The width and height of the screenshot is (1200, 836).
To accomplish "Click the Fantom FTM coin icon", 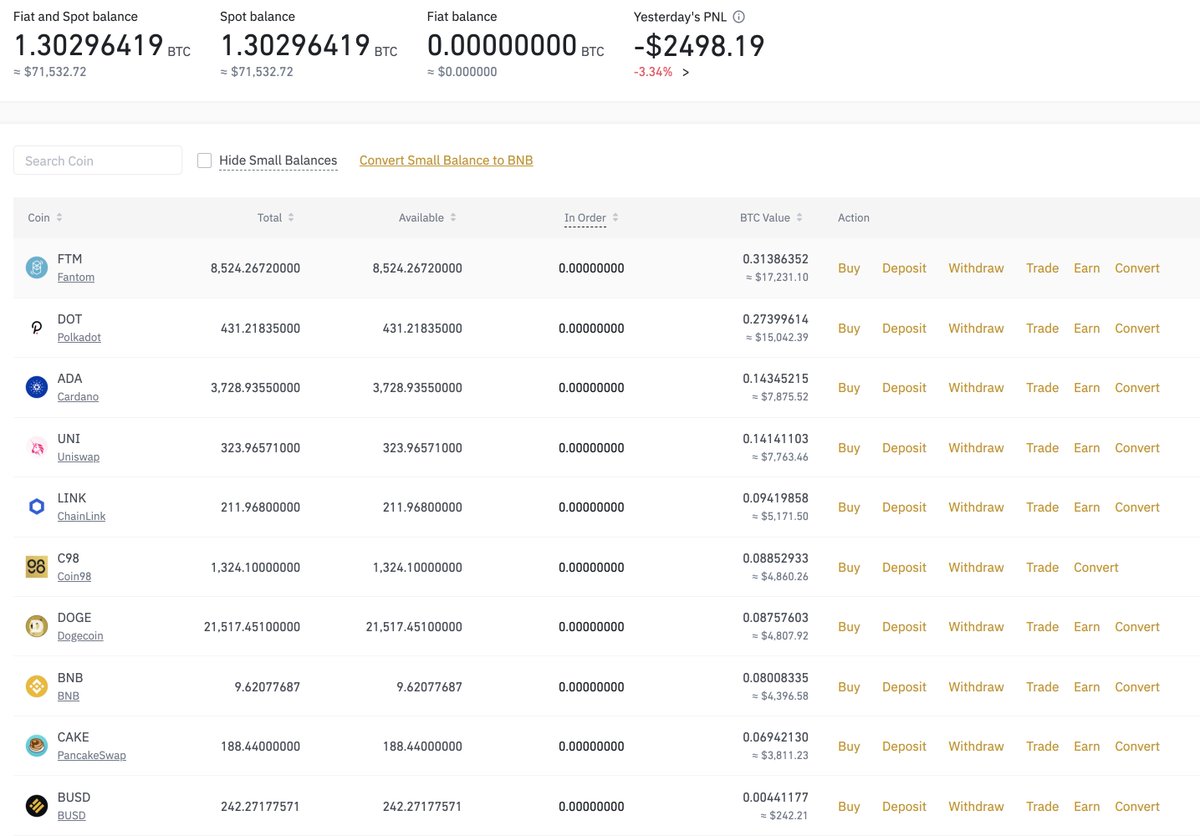I will coord(37,268).
